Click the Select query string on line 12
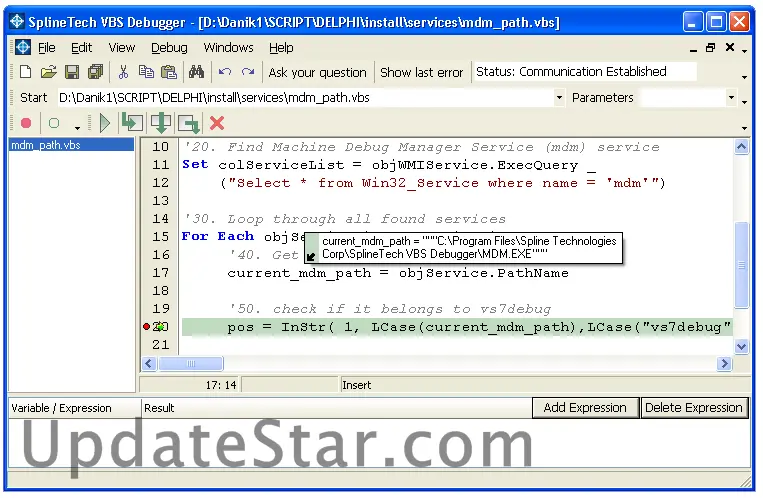The image size is (763, 498). [442, 183]
